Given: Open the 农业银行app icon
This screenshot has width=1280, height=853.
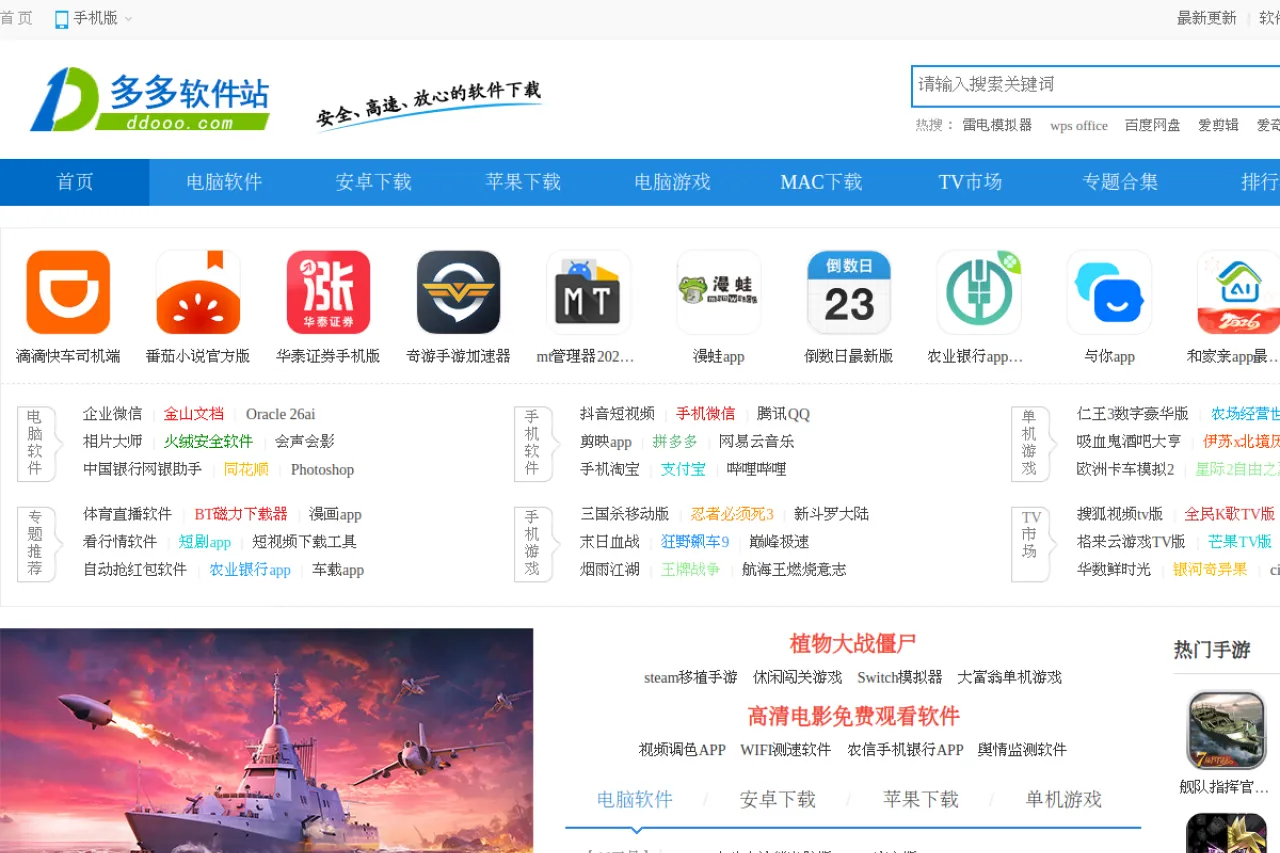Looking at the screenshot, I should pyautogui.click(x=979, y=292).
